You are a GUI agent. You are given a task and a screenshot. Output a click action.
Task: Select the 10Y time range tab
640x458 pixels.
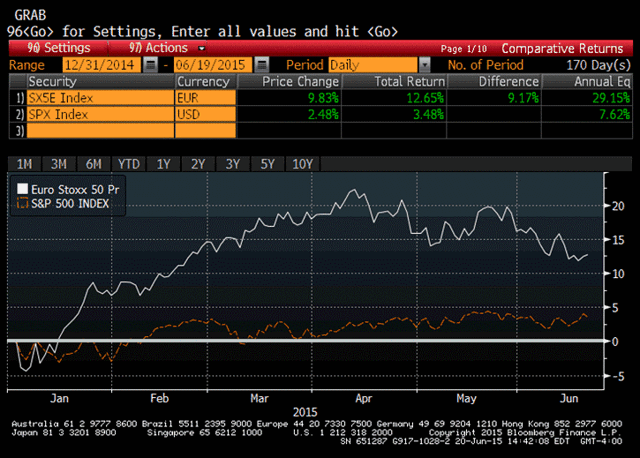click(x=302, y=164)
